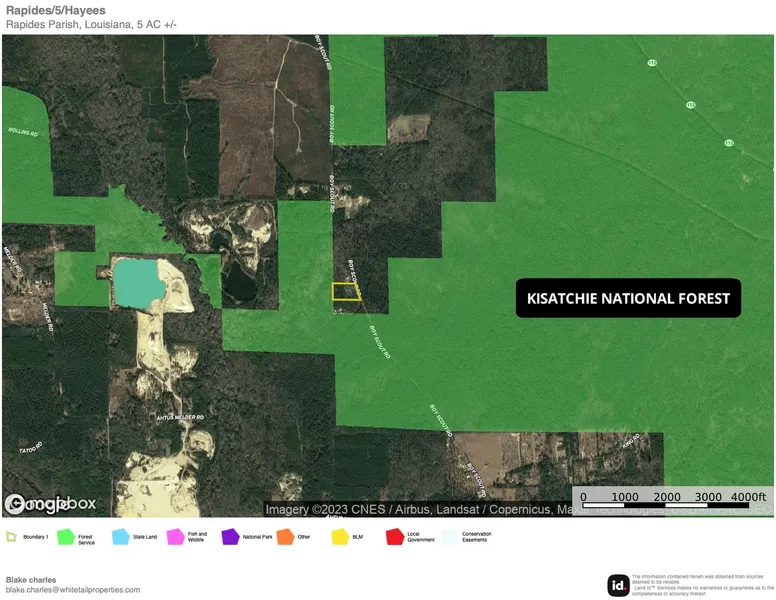The image size is (776, 600).
Task: Click the yellow parcel boundary on the map
Action: point(346,291)
